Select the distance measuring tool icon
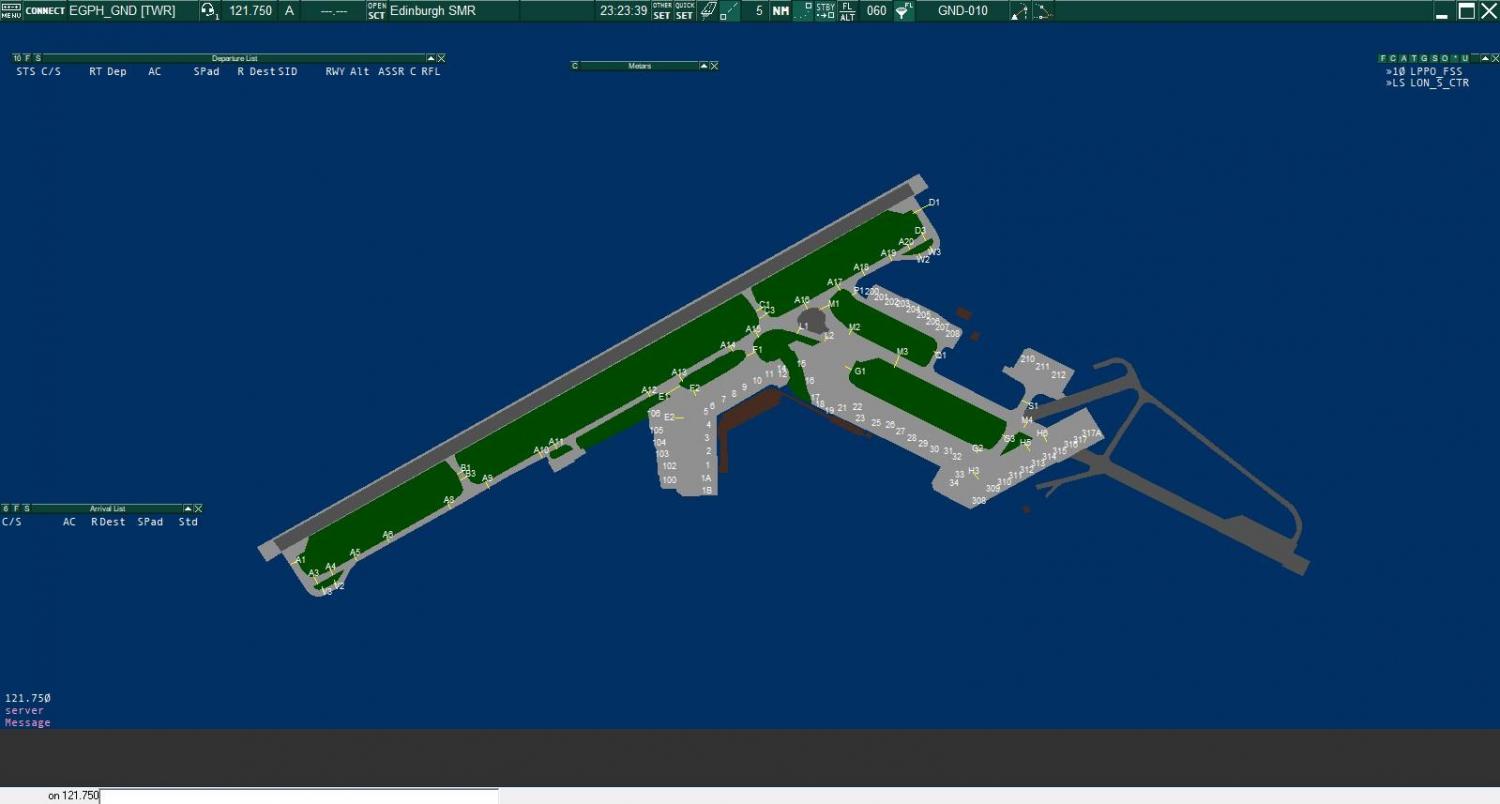 [x=1019, y=11]
